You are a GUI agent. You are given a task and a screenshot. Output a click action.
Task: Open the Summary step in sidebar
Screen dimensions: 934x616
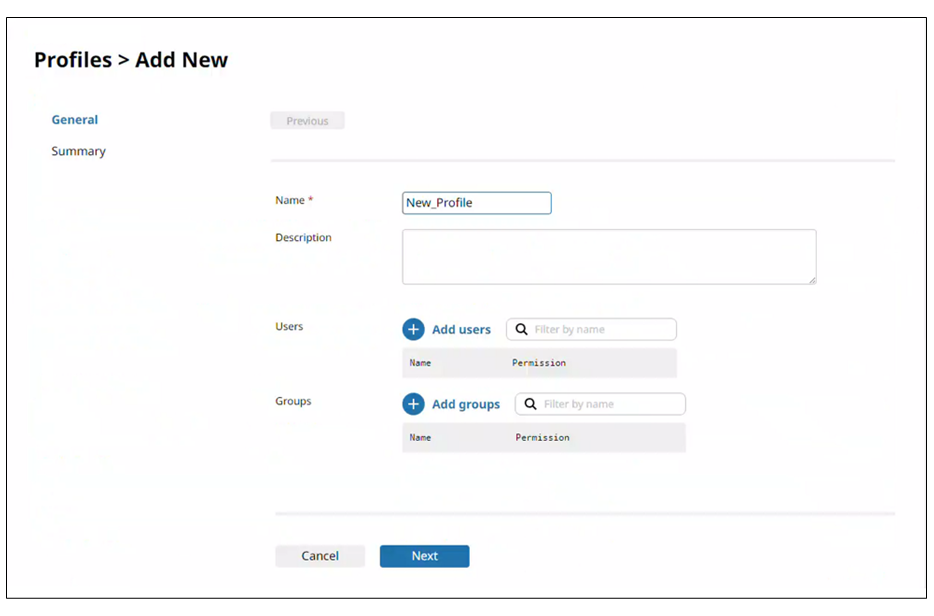(78, 152)
